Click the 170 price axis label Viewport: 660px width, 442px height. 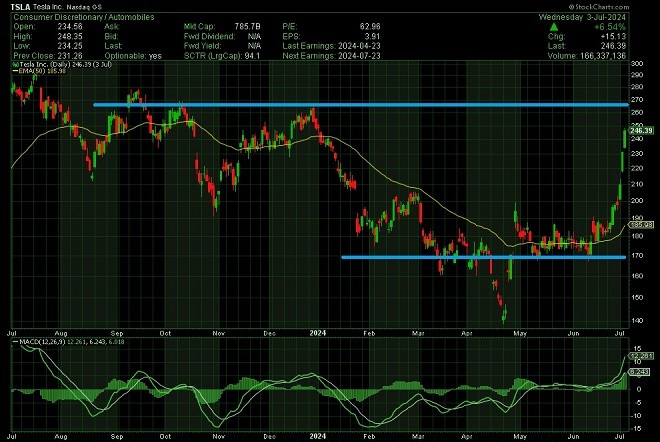[x=637, y=255]
